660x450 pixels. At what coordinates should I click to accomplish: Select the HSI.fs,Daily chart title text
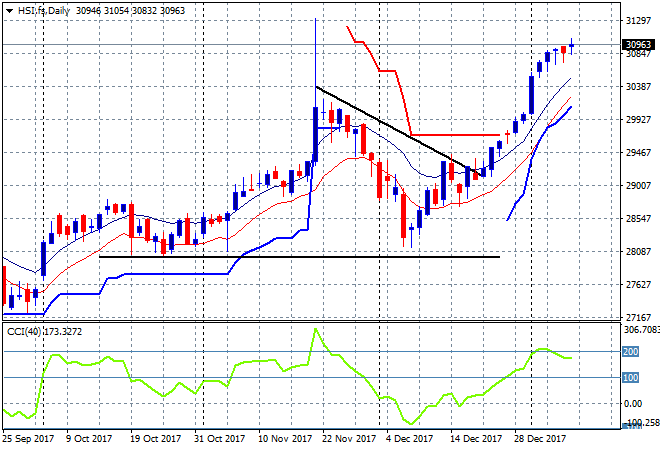(43, 11)
